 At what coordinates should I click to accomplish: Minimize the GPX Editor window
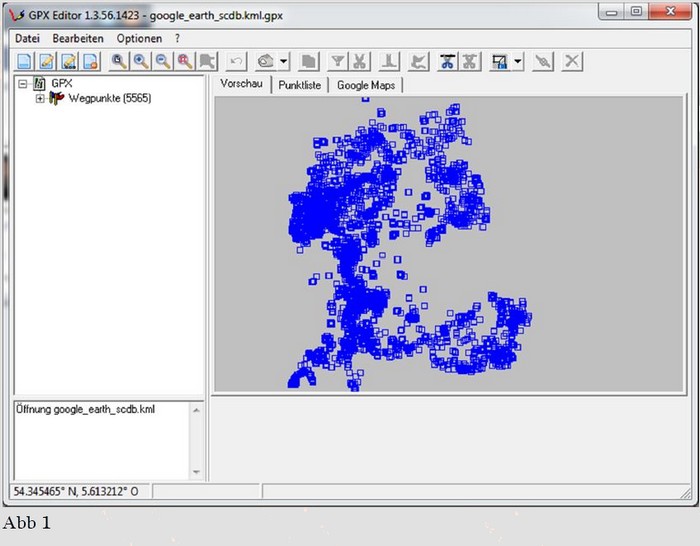612,12
